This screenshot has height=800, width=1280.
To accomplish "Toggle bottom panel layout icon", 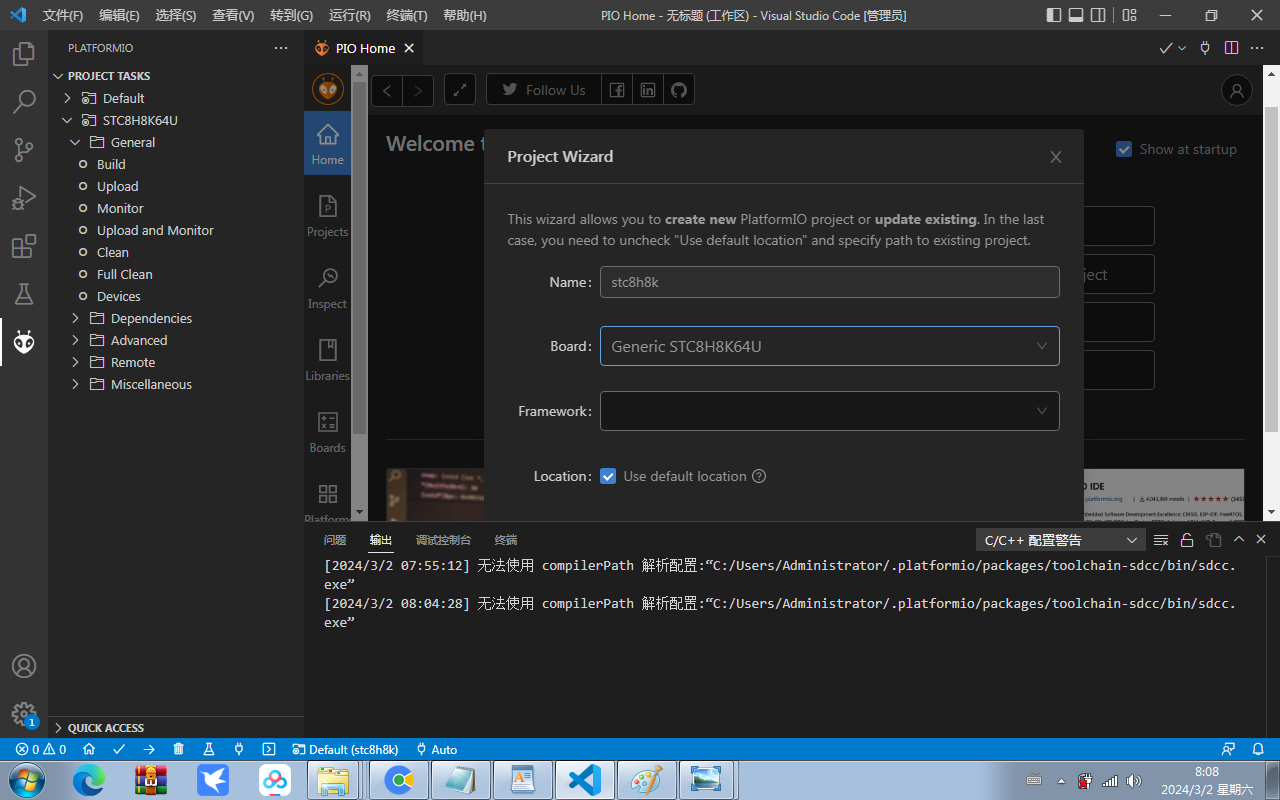I will pyautogui.click(x=1076, y=15).
